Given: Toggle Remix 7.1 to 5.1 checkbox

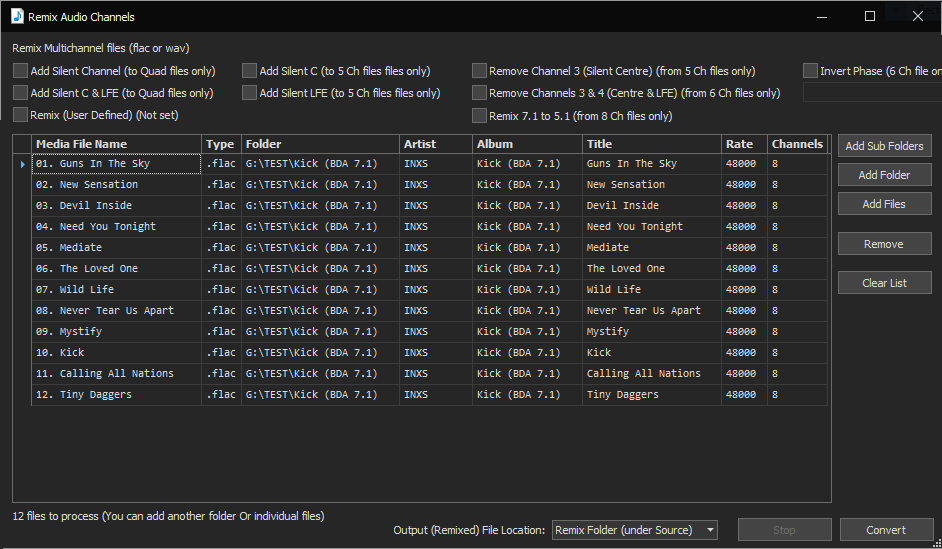Looking at the screenshot, I should 480,115.
